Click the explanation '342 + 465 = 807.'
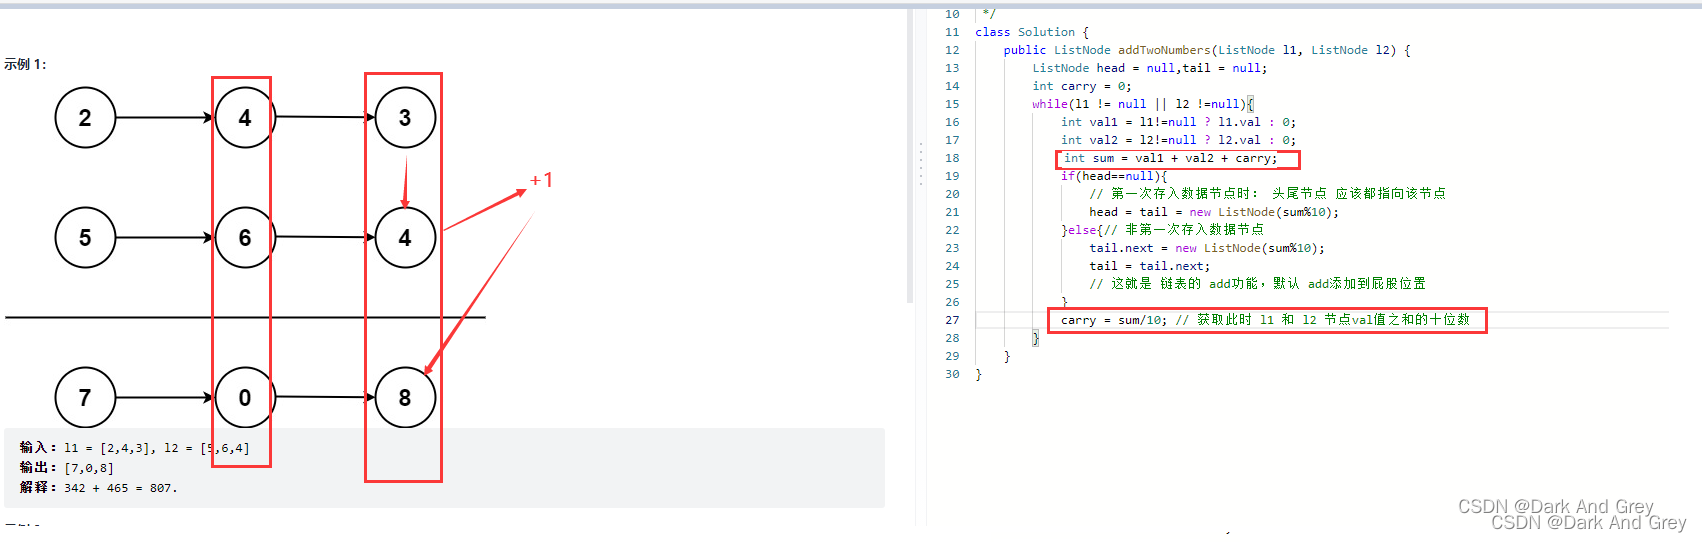 coord(98,488)
